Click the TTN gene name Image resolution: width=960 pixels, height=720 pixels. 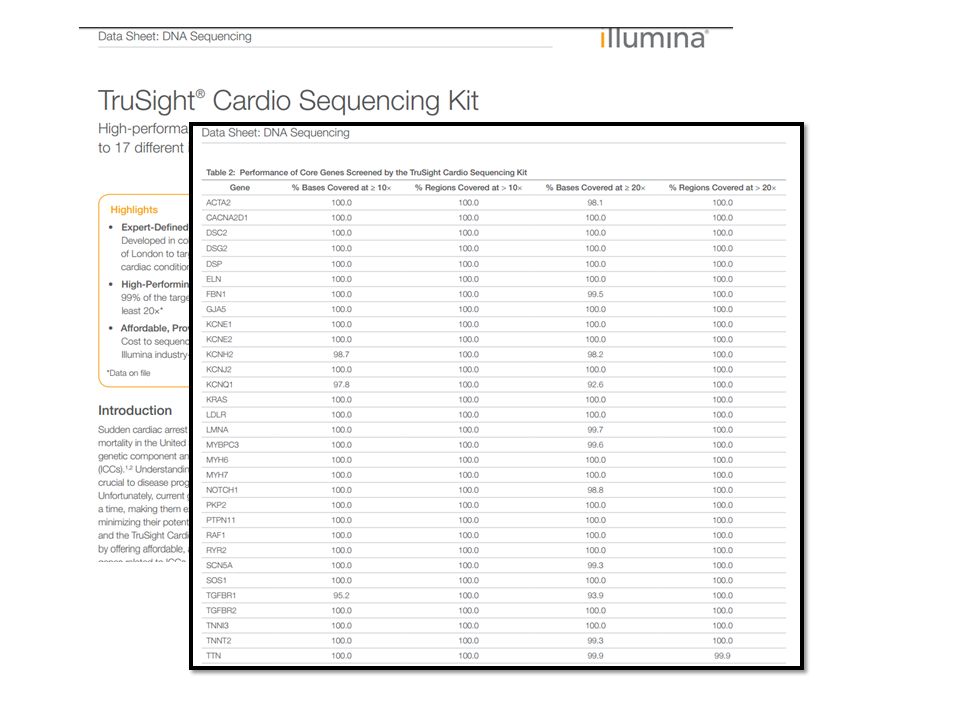point(214,656)
